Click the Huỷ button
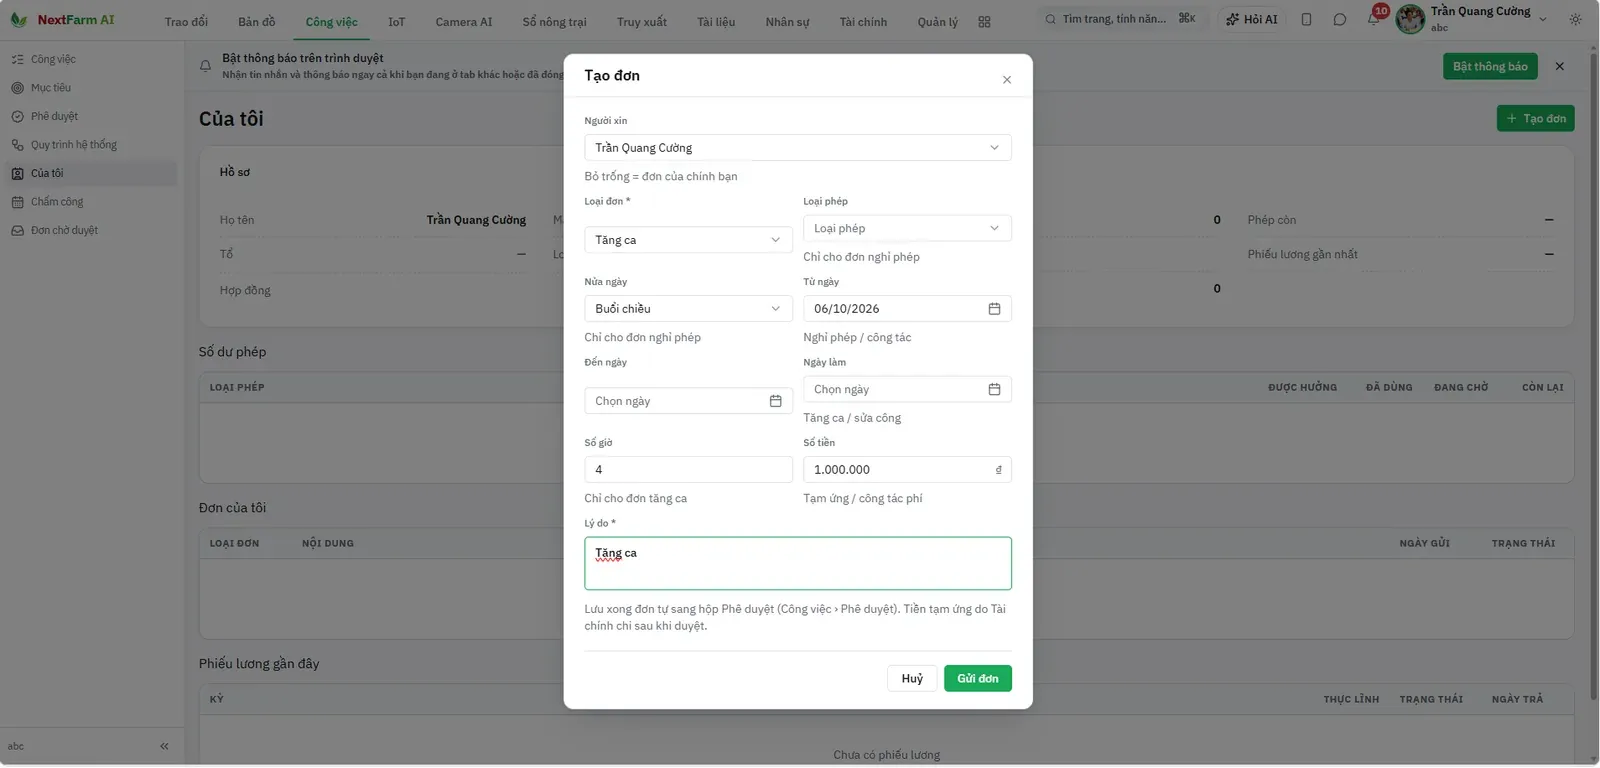 point(912,679)
